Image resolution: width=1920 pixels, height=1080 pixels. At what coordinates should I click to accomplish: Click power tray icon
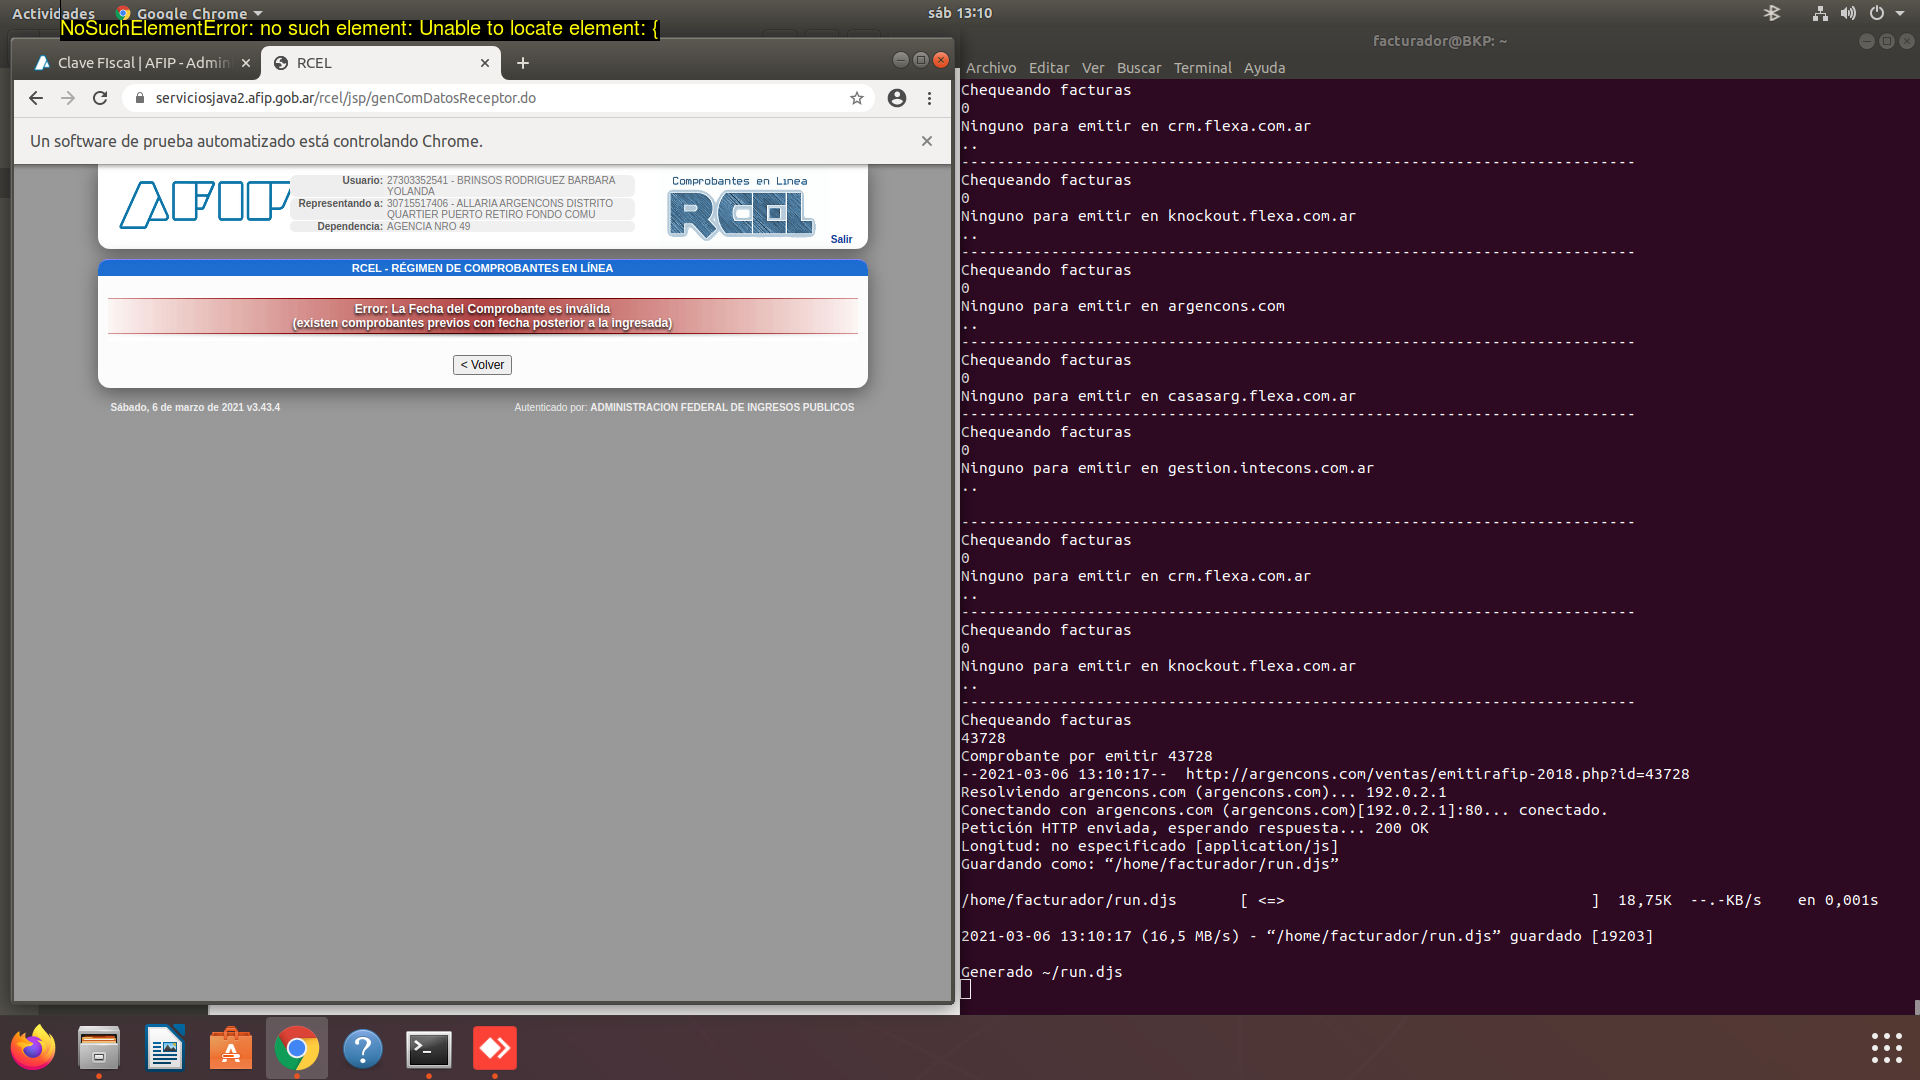point(1877,13)
